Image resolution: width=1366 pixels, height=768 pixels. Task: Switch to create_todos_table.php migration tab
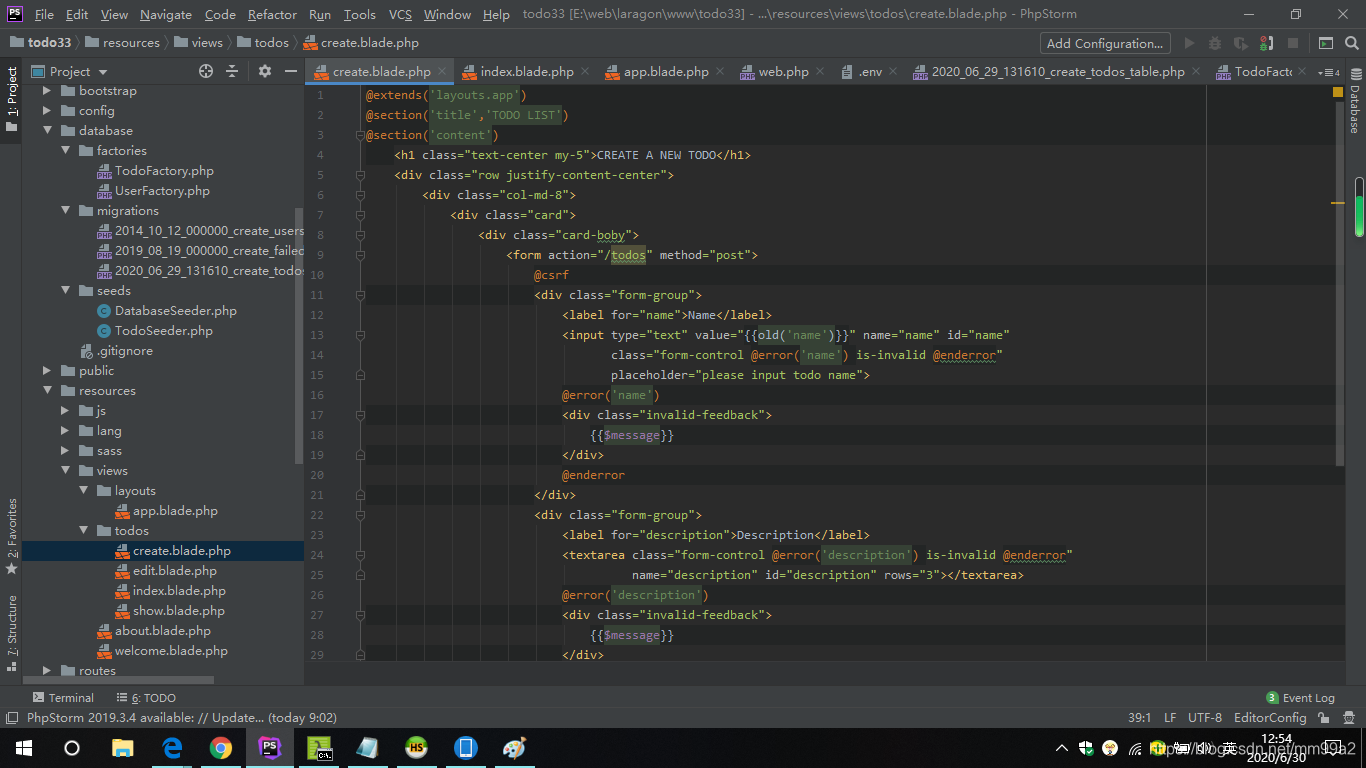tap(1058, 71)
